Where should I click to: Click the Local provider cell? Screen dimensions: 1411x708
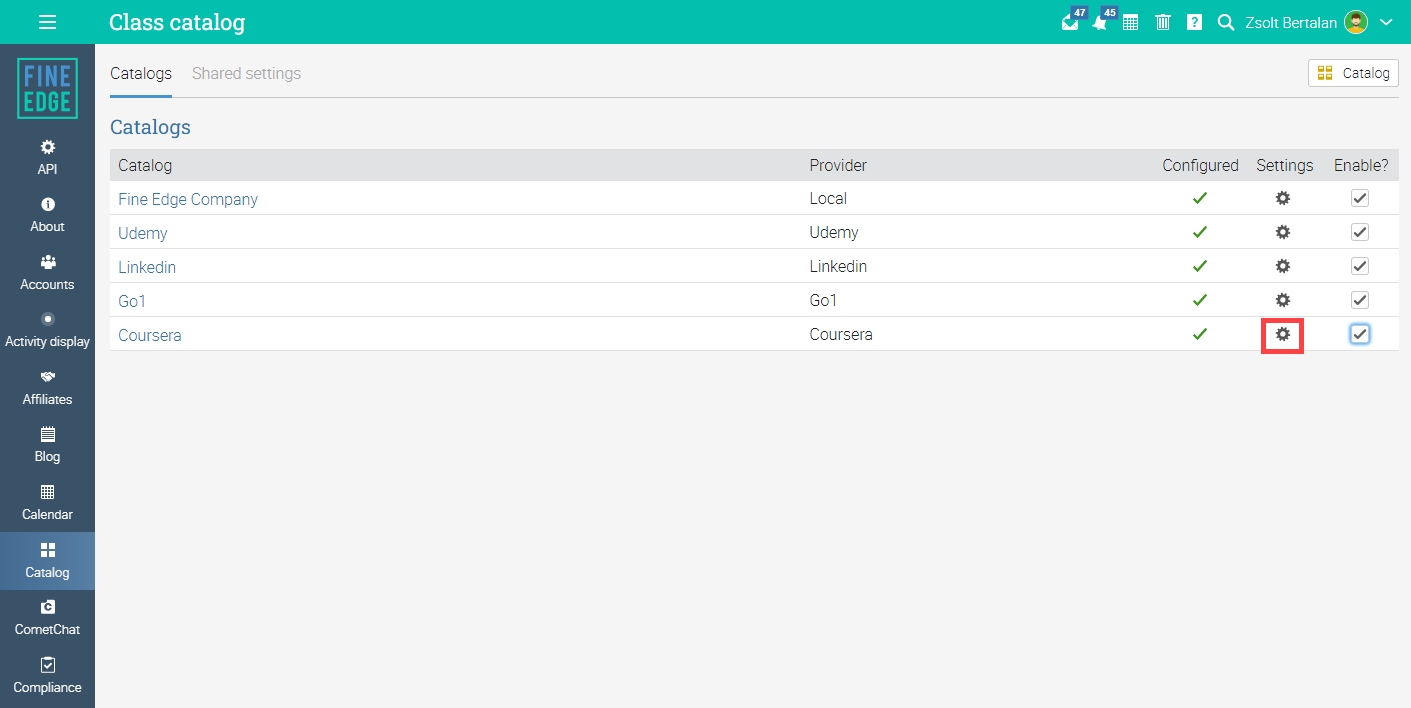click(828, 198)
